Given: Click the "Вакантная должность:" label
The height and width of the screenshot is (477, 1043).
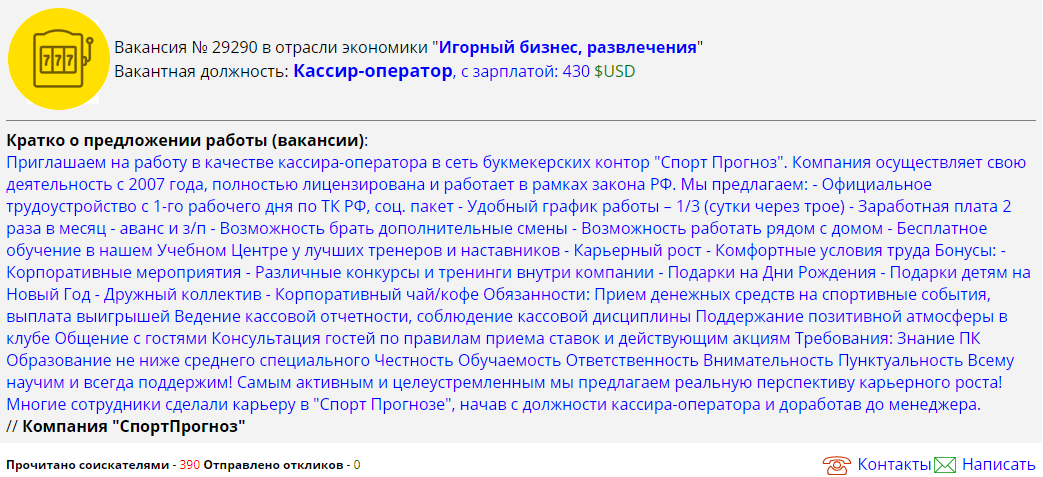Looking at the screenshot, I should (x=202, y=71).
